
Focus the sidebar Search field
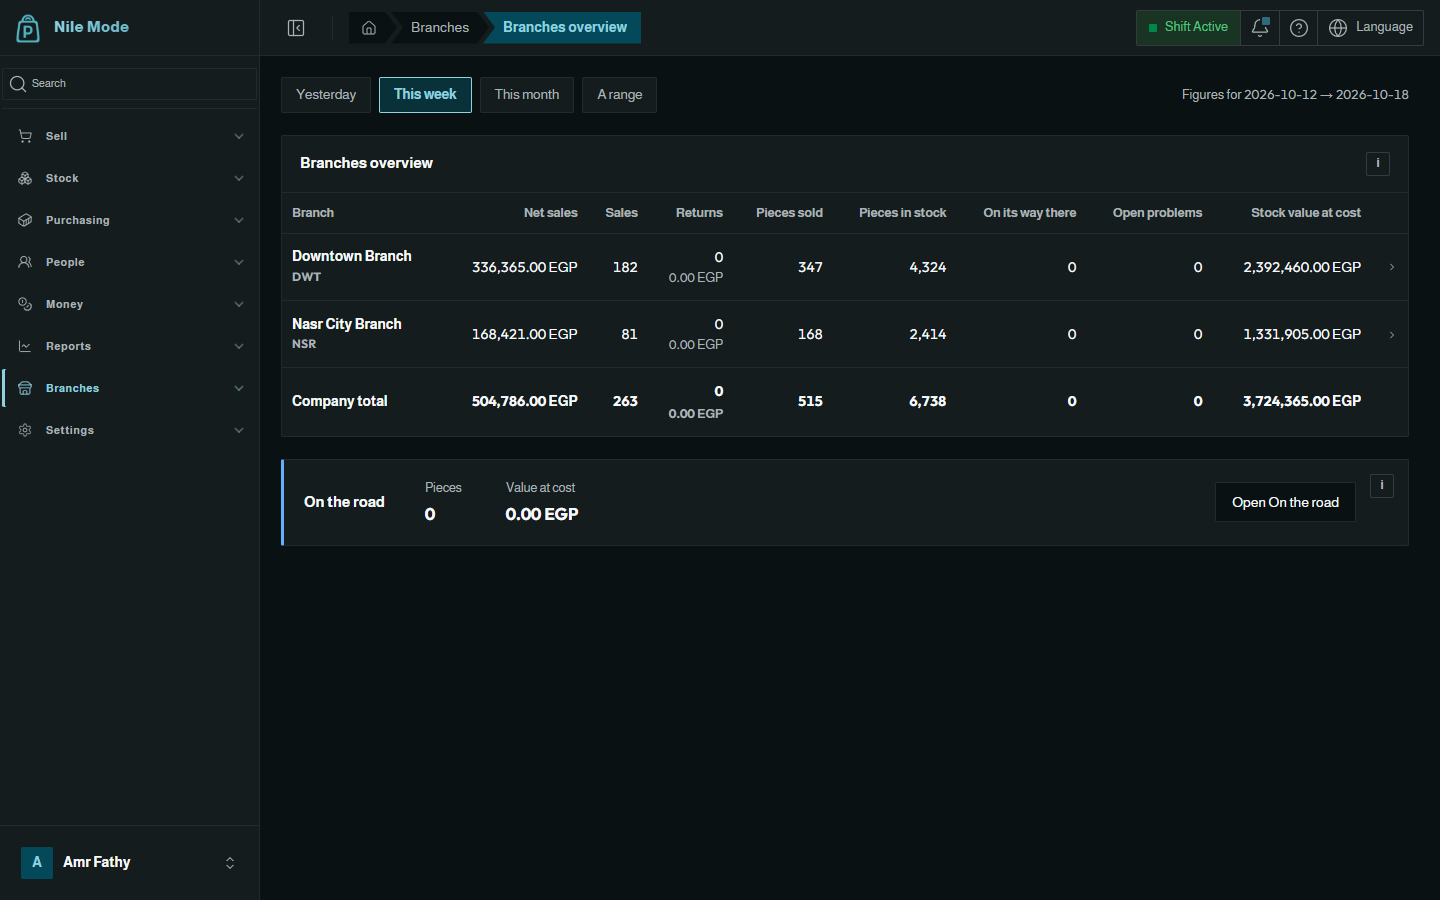click(x=130, y=84)
